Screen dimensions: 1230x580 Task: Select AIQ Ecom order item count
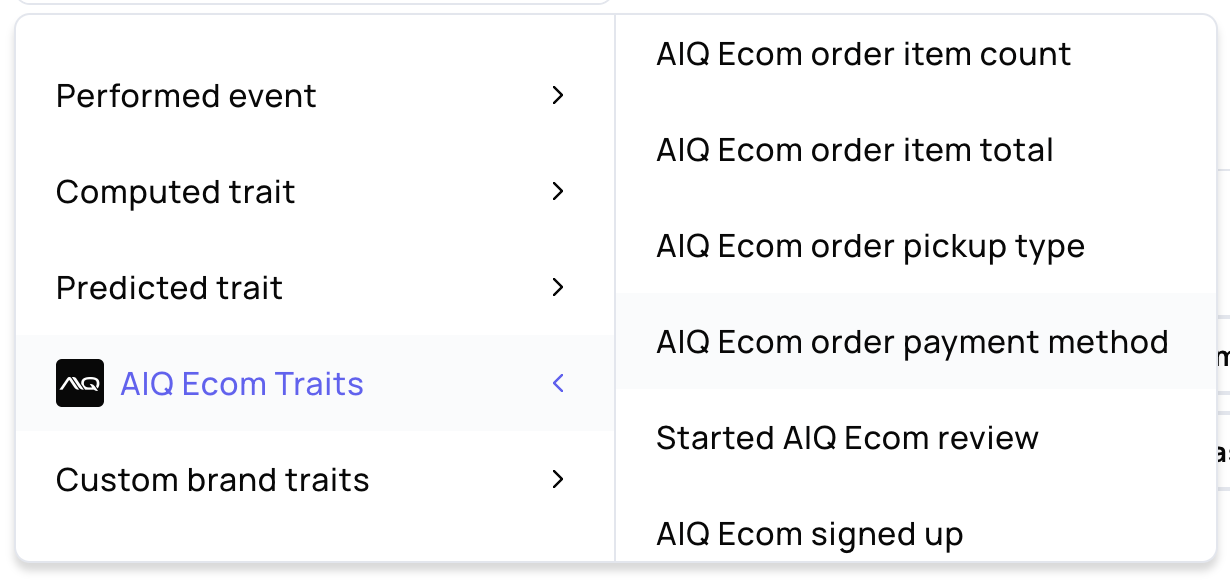tap(863, 54)
